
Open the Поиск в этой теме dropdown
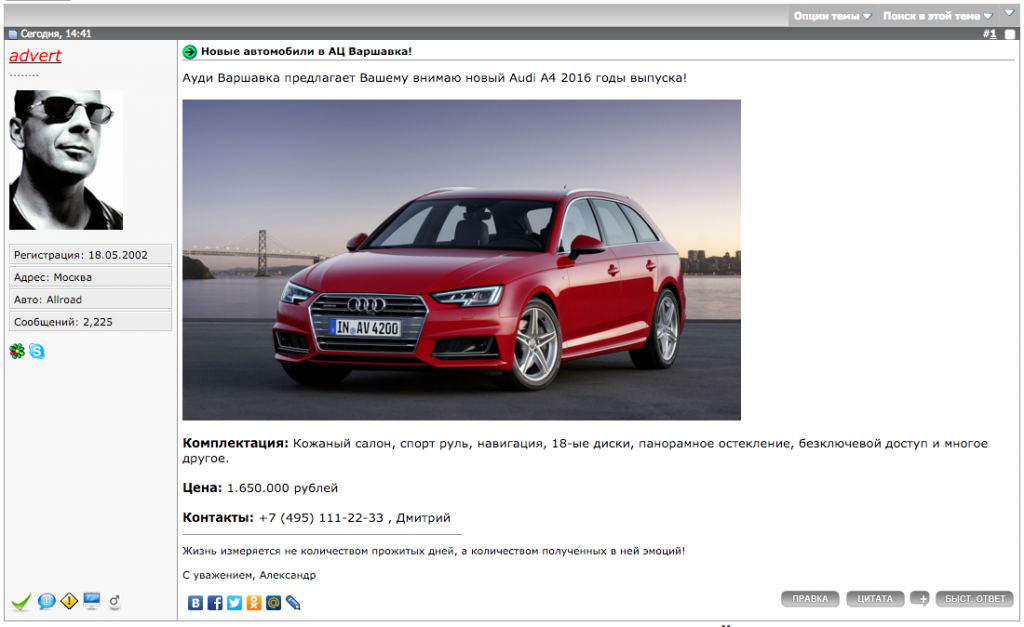click(x=938, y=16)
